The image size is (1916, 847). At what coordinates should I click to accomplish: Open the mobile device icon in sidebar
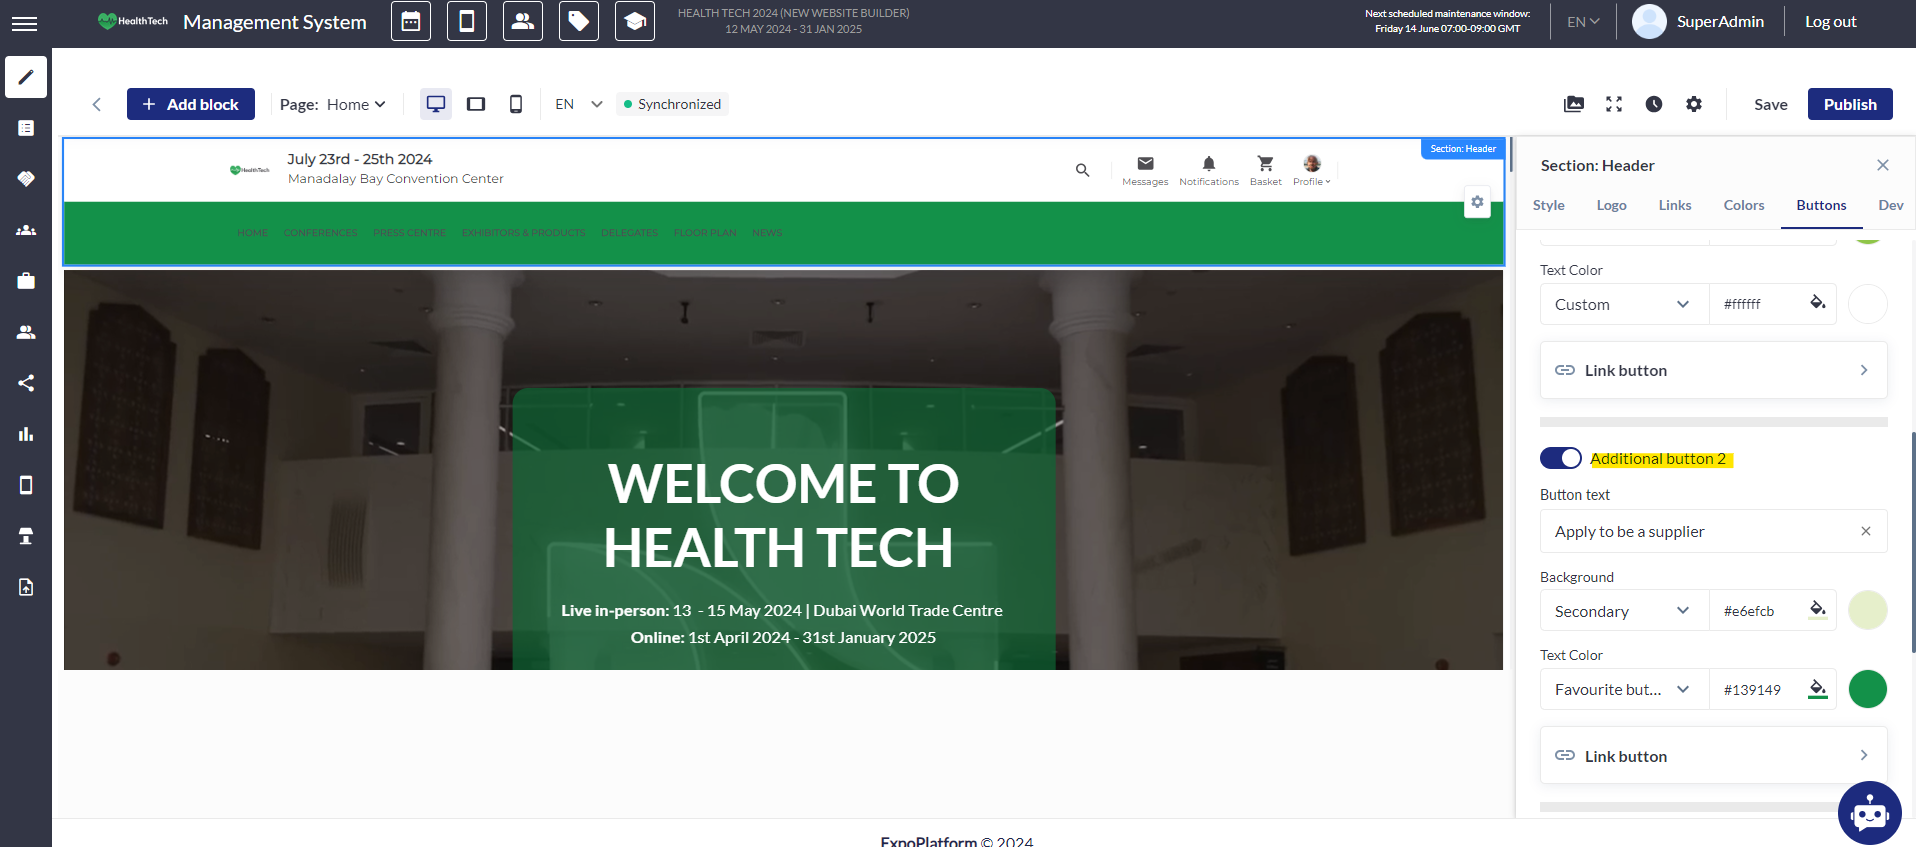coord(26,485)
